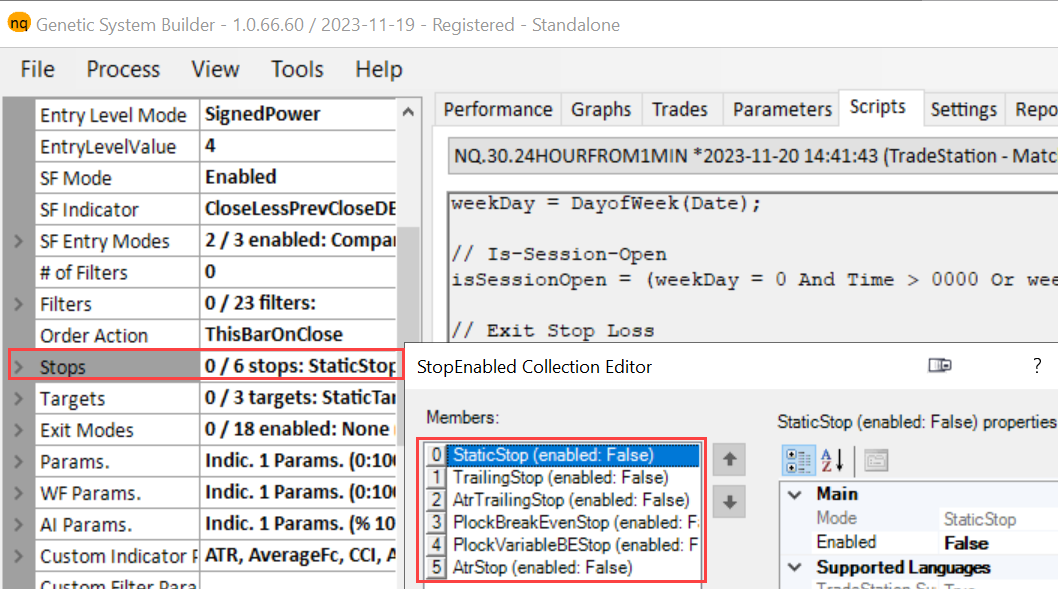Open the Trades tab
The height and width of the screenshot is (589, 1058).
[x=679, y=109]
